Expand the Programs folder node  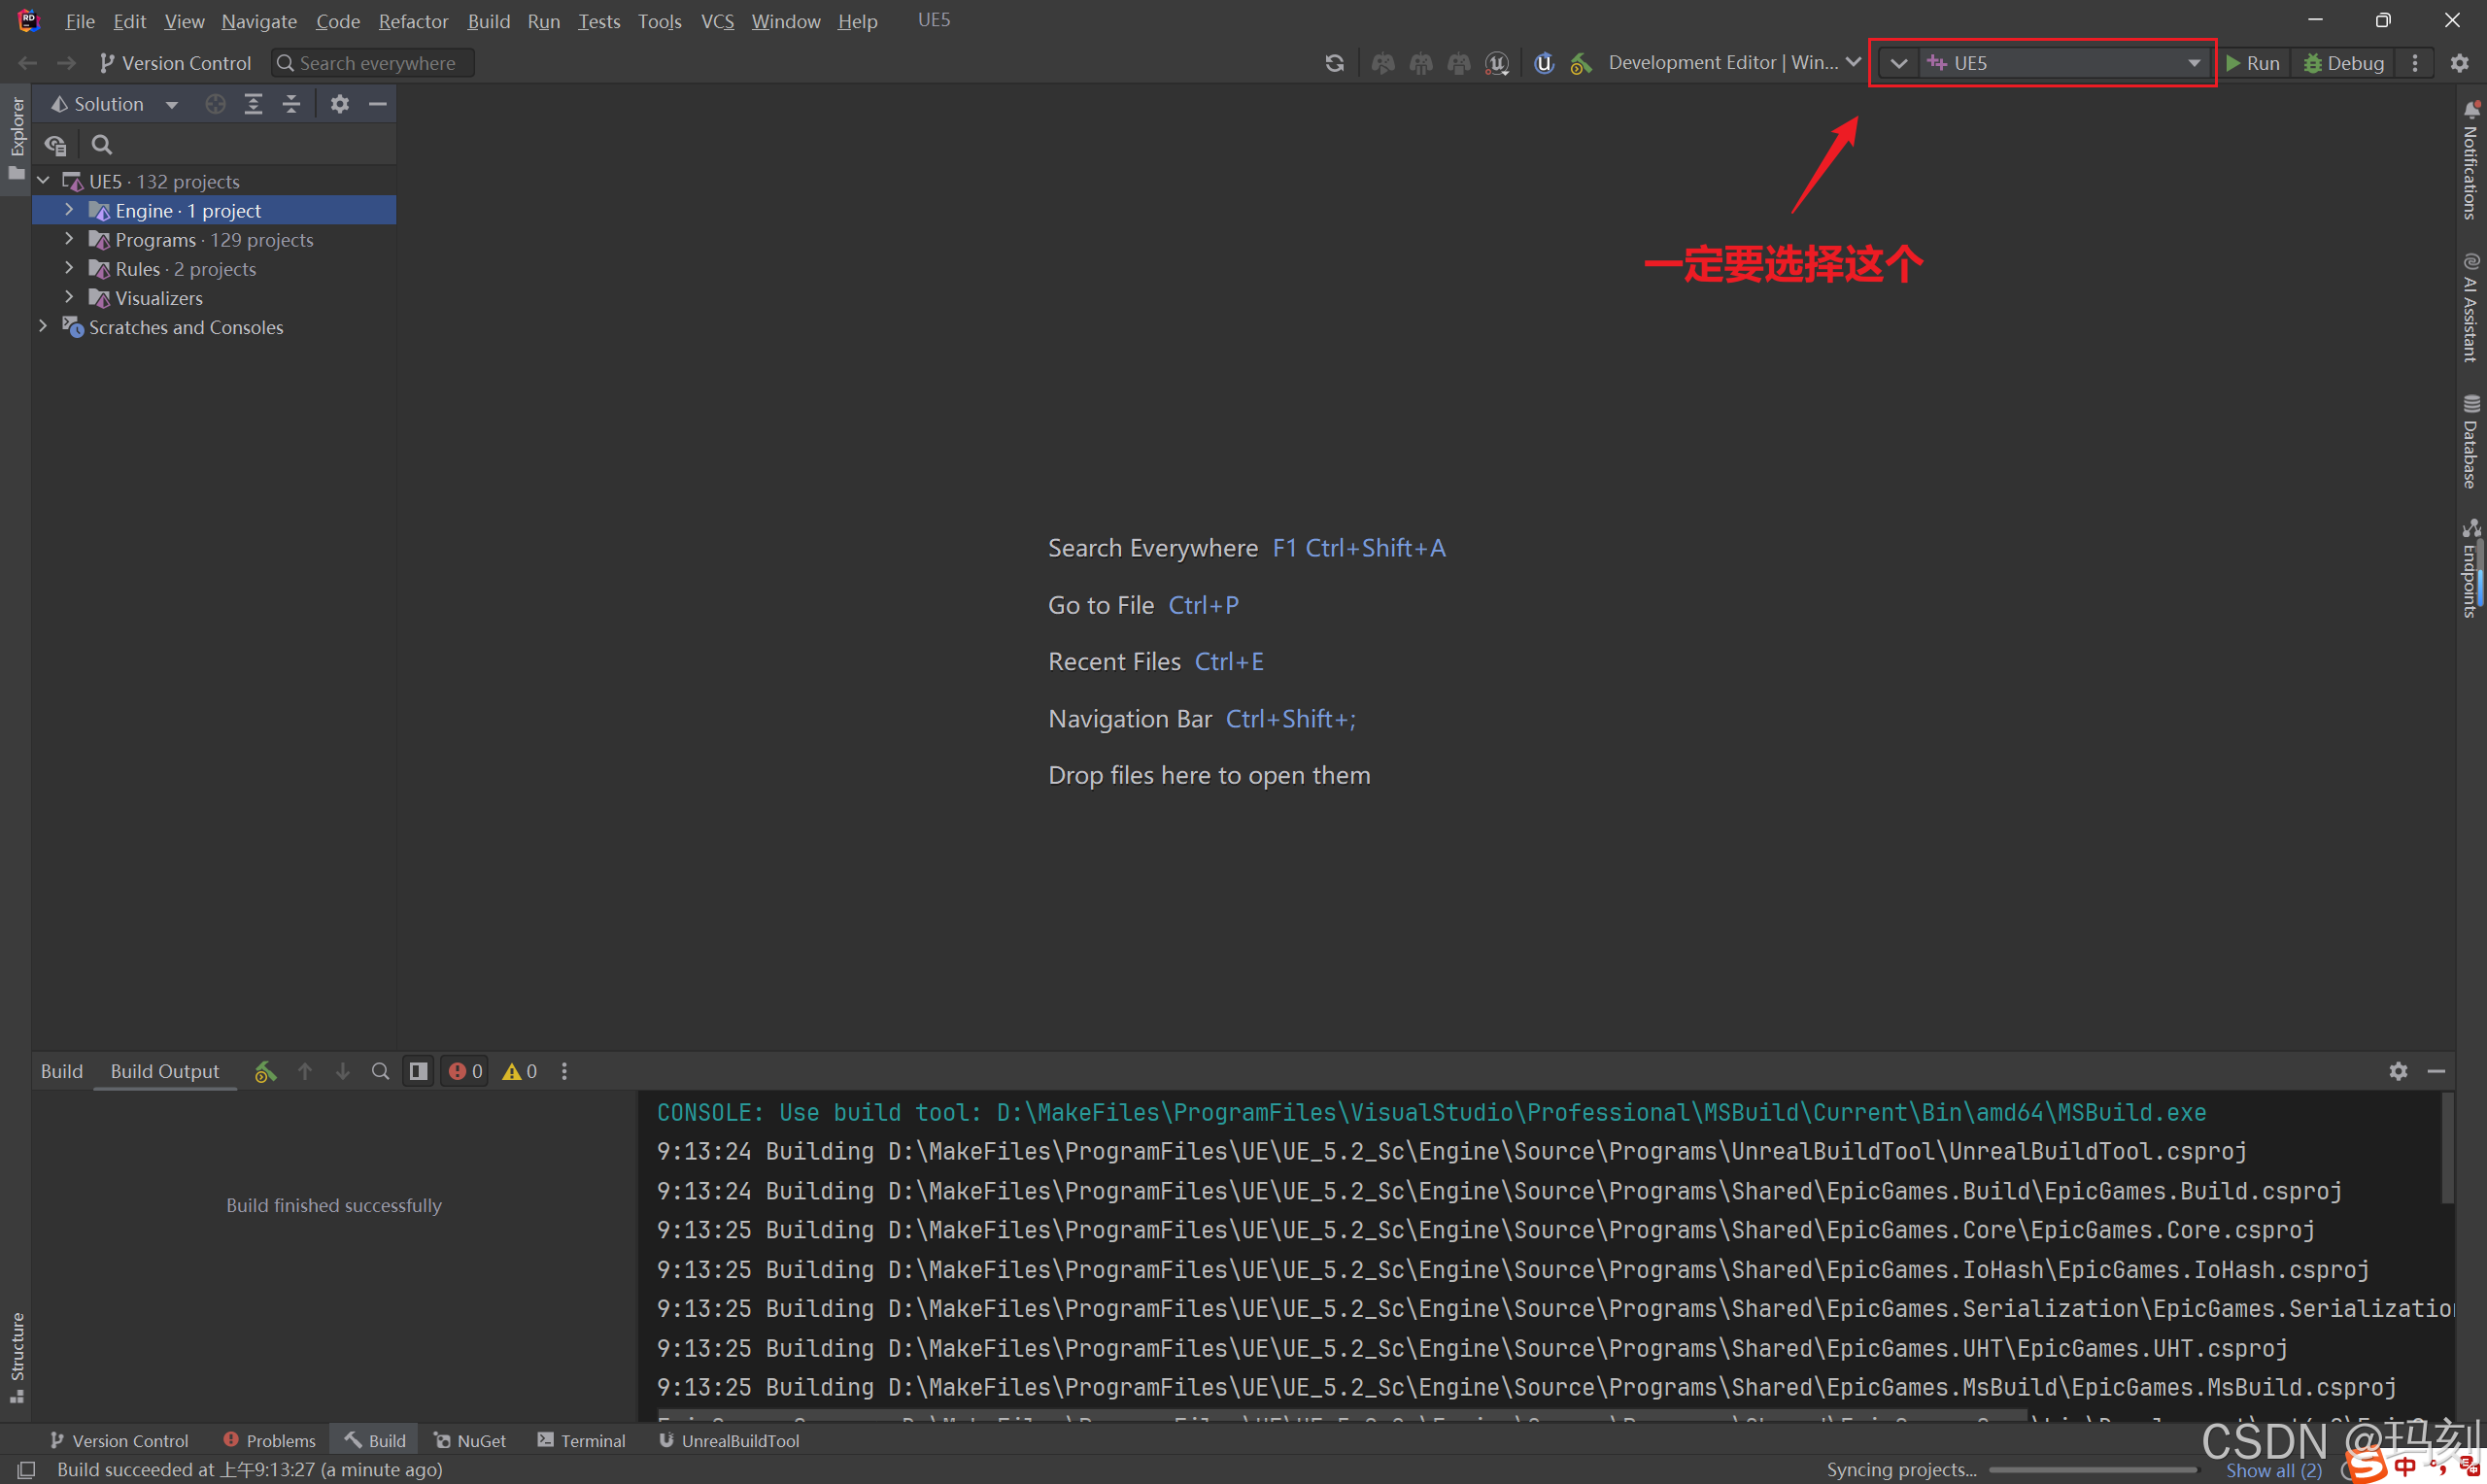tap(69, 240)
